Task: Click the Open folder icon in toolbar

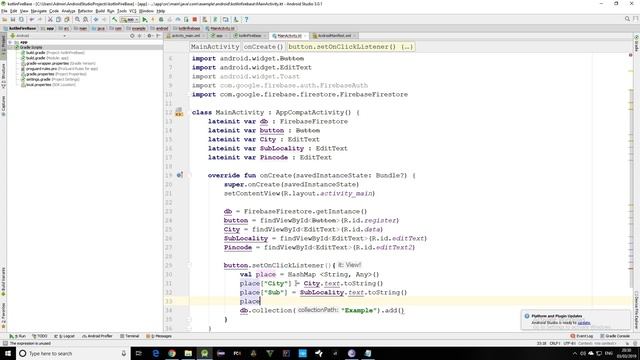Action: click(x=5, y=20)
